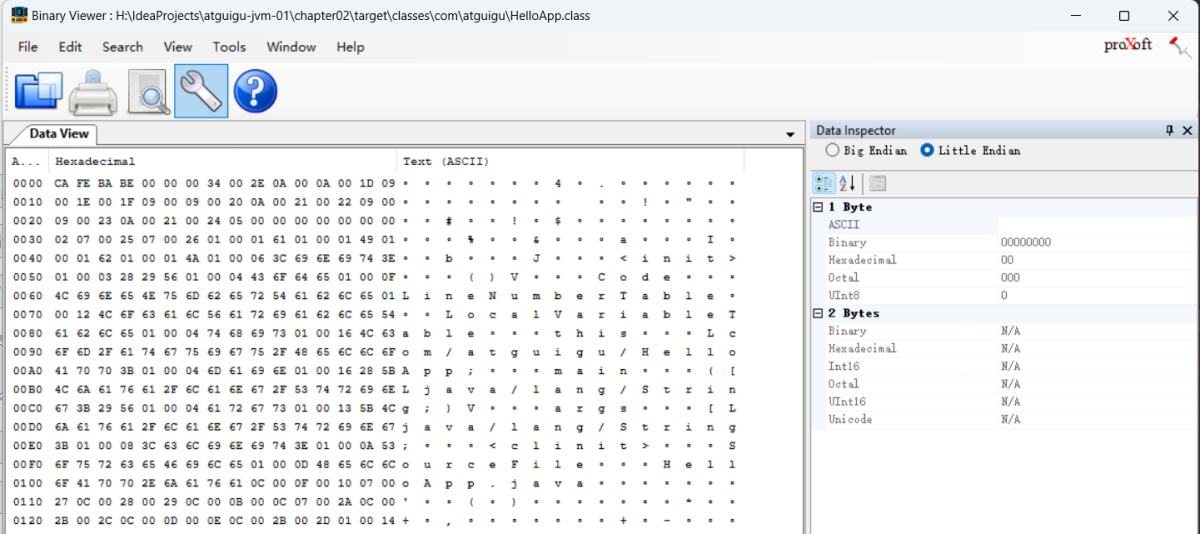Switch to the Data View tab
This screenshot has height=534, width=1200.
tap(58, 134)
